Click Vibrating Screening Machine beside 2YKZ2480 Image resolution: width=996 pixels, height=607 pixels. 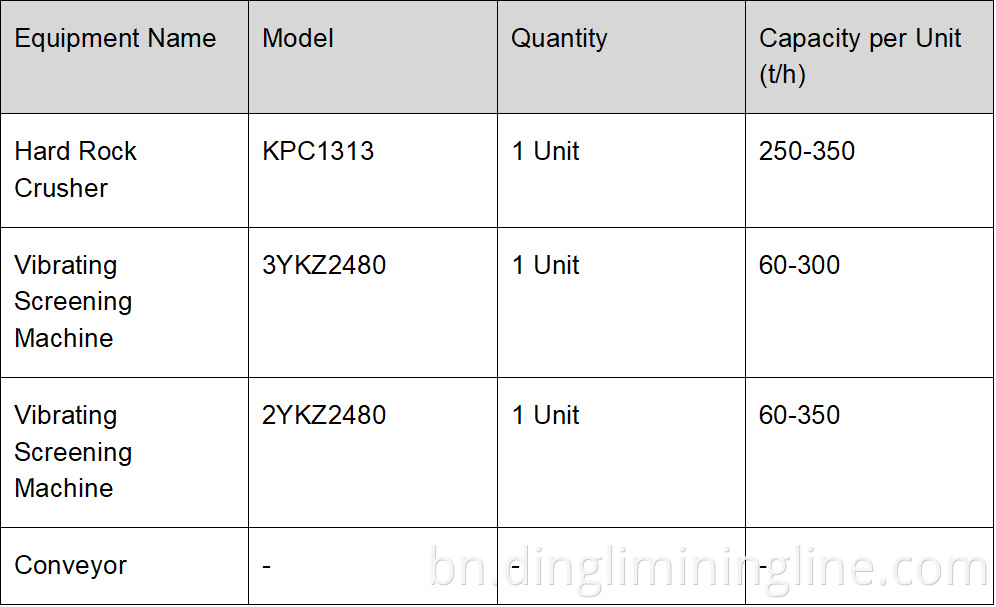pos(73,451)
